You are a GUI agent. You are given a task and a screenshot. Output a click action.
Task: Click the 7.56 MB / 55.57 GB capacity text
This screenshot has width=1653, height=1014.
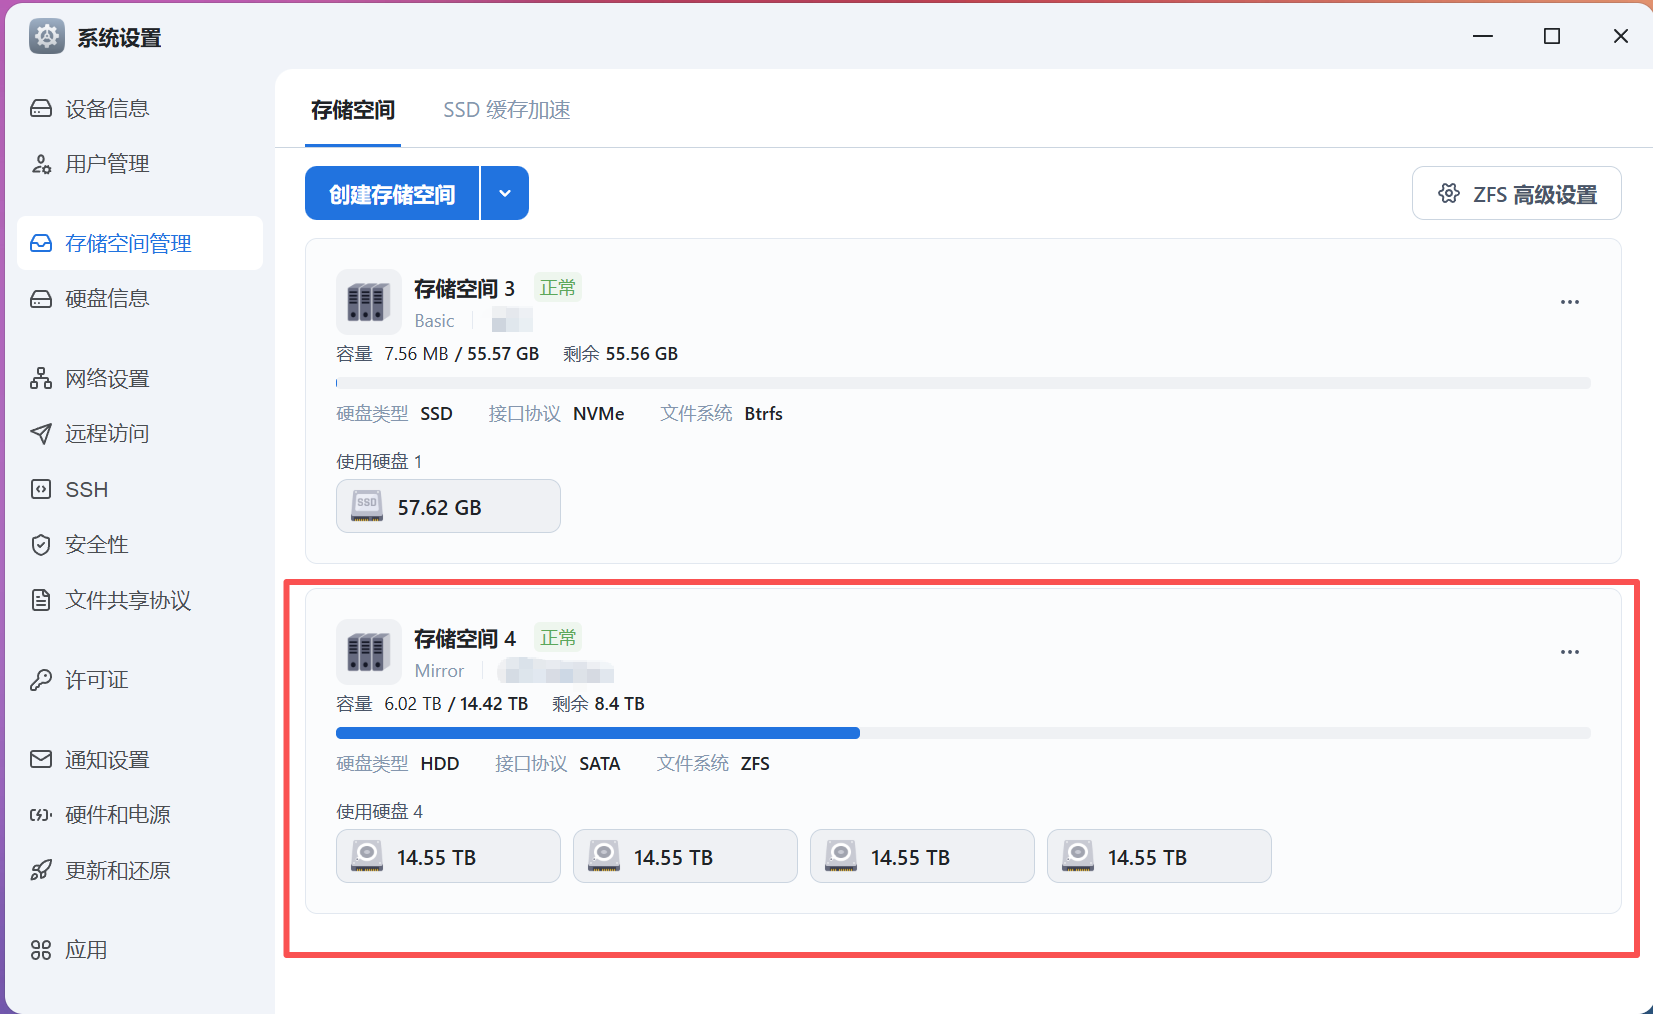pos(462,354)
